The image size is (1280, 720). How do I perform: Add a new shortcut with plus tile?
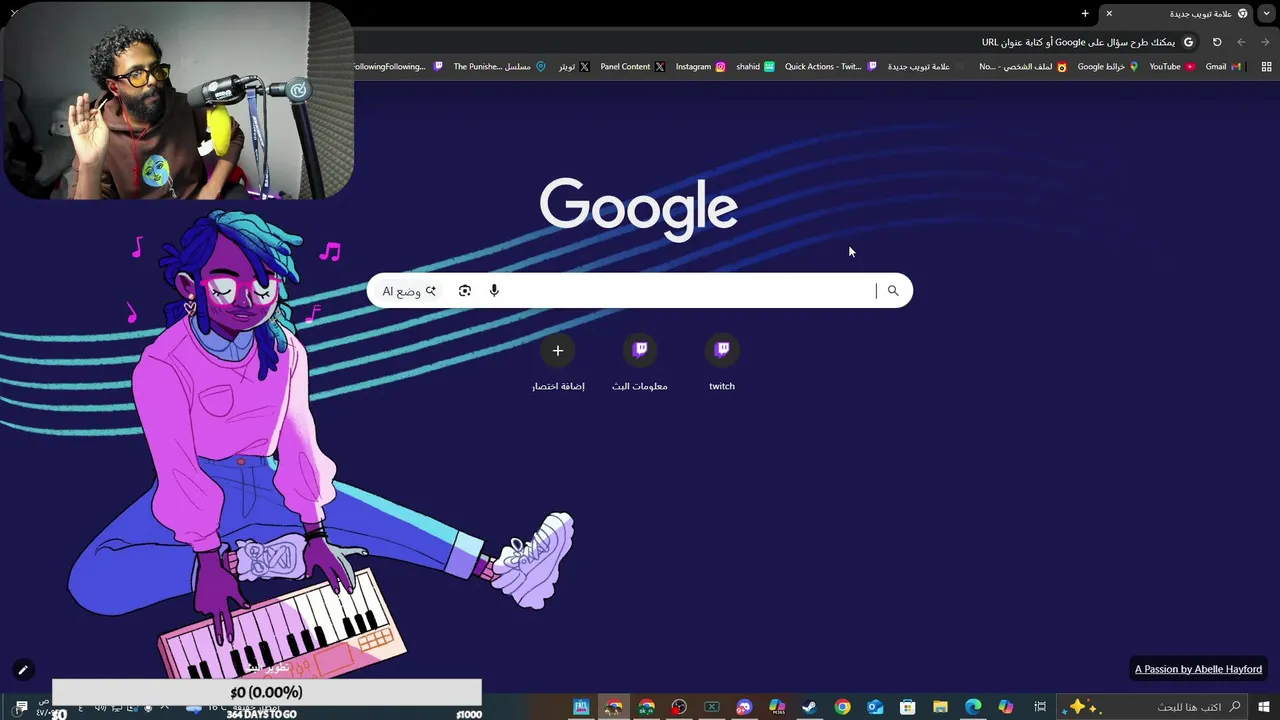click(x=558, y=363)
